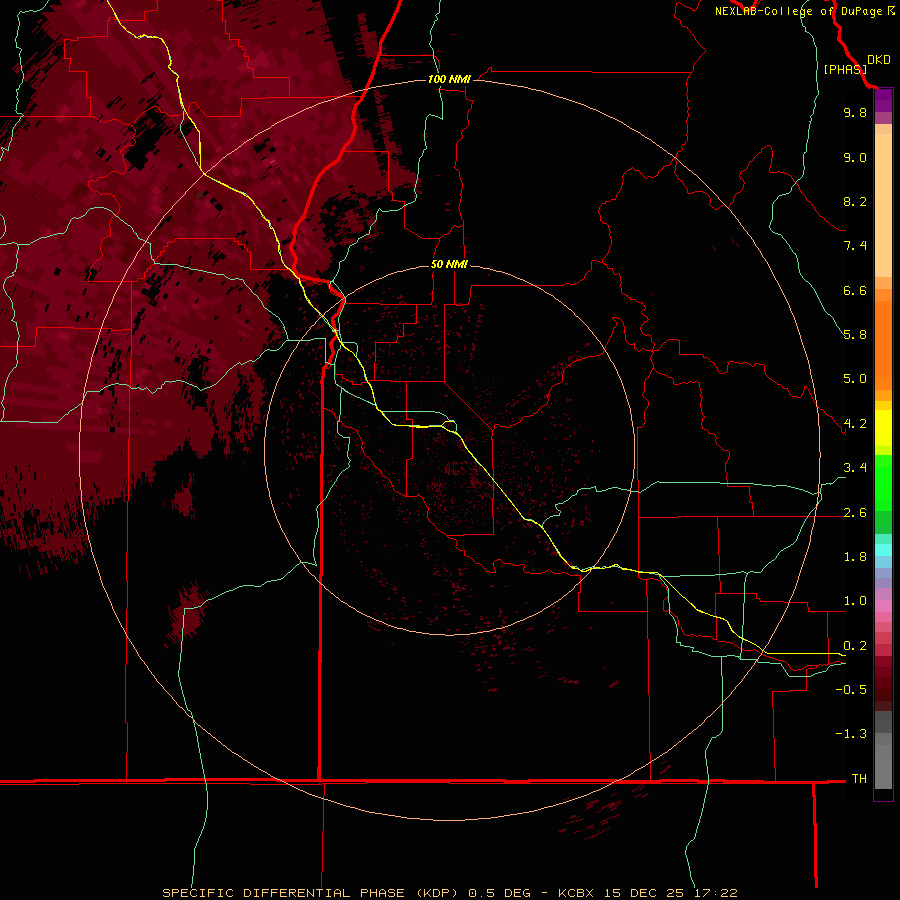Click the DKD label above the color scale
This screenshot has height=900, width=900.
click(x=879, y=60)
